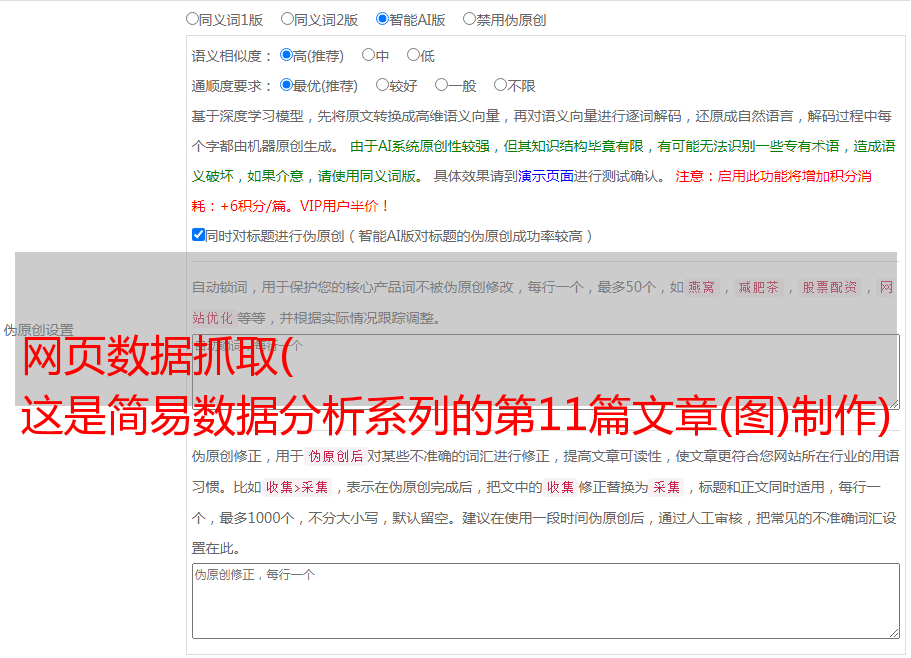Click the 站优化 example keyword
911x658 pixels.
click(x=212, y=318)
